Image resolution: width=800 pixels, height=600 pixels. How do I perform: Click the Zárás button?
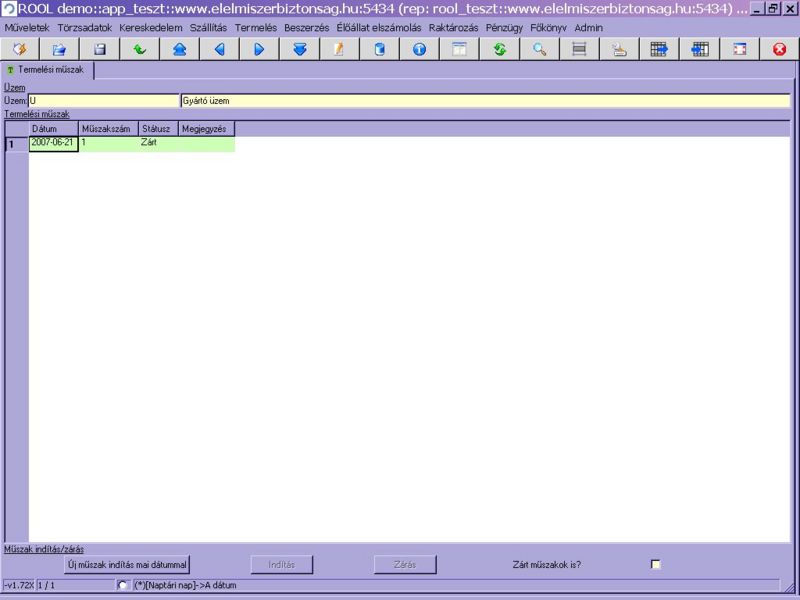(405, 565)
